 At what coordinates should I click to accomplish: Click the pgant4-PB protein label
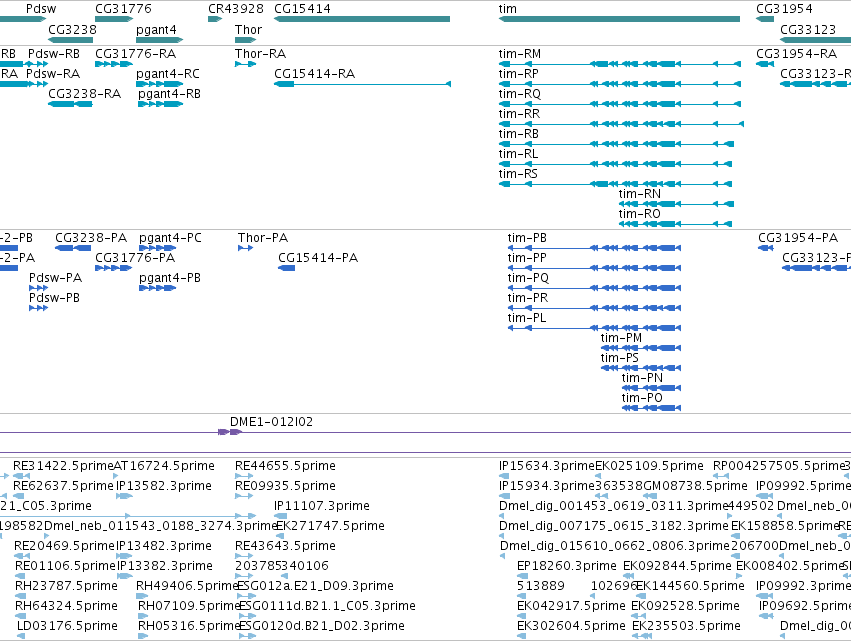[x=170, y=278]
